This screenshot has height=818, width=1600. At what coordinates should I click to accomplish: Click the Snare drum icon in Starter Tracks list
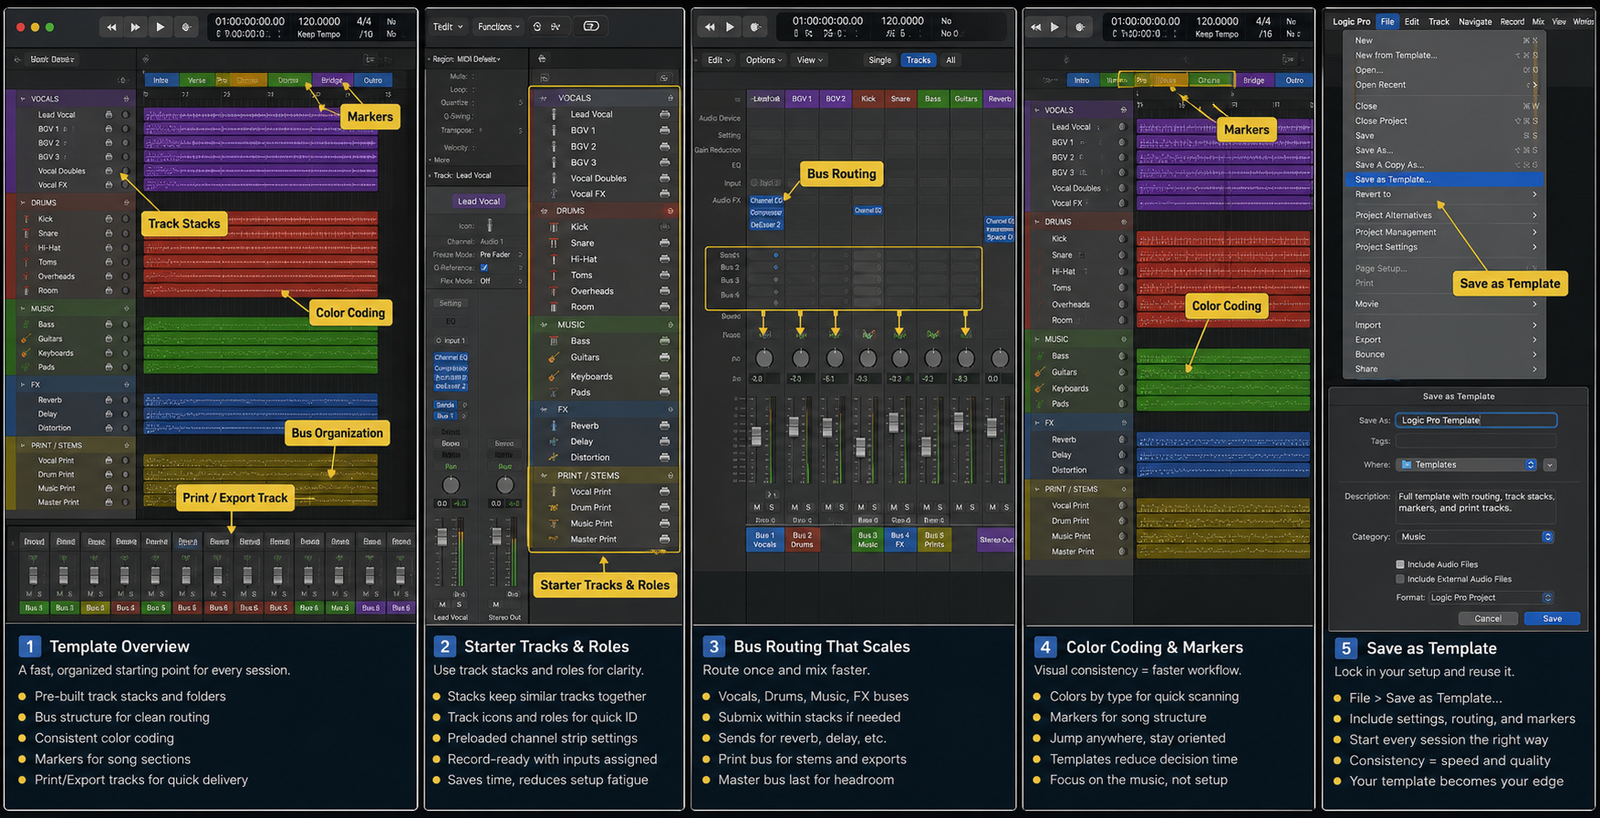tap(554, 243)
